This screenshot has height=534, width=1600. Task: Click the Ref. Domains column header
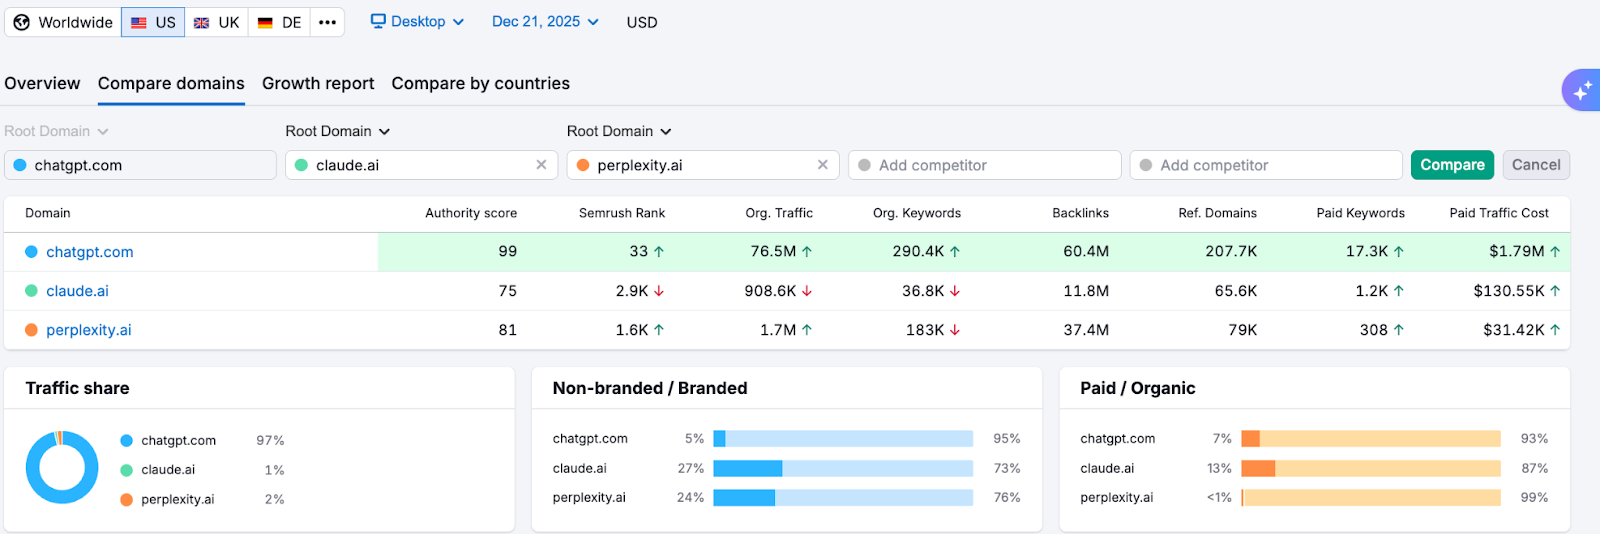click(x=1217, y=213)
